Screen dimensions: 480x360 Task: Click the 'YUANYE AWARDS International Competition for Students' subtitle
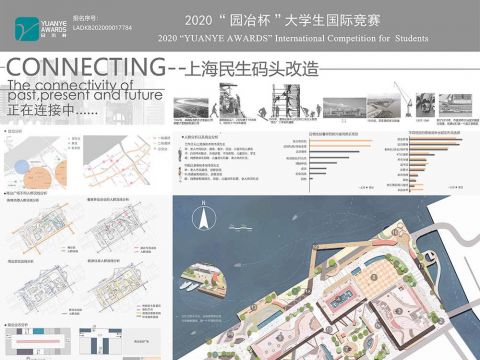pos(293,38)
